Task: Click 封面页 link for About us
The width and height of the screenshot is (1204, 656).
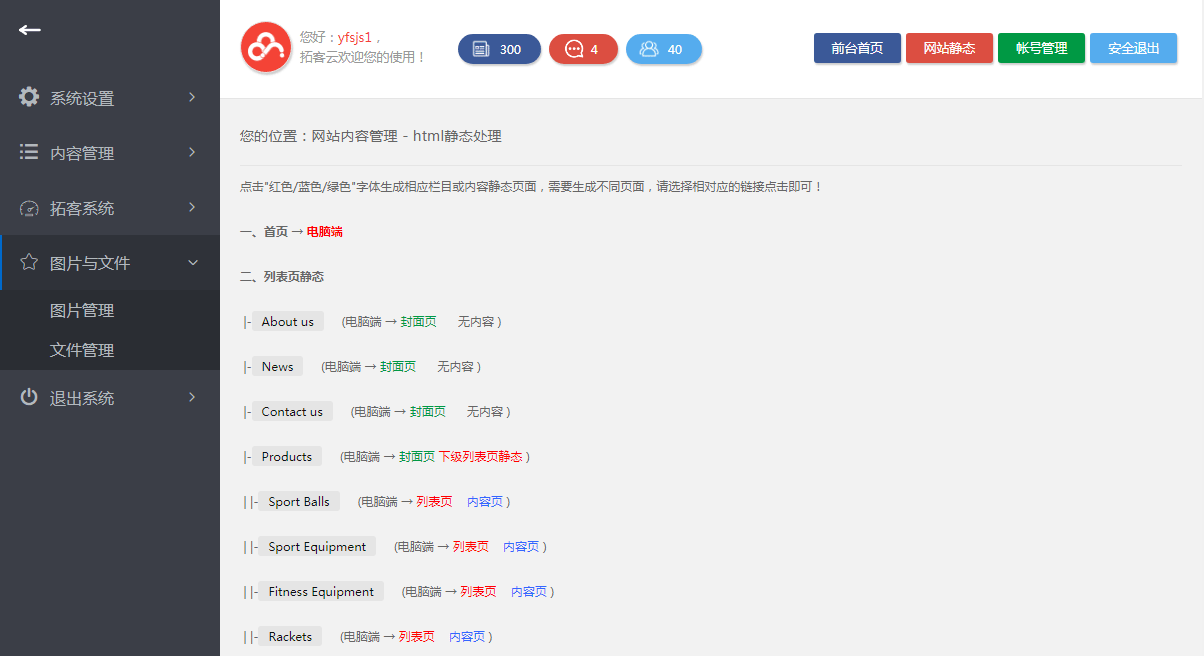Action: tap(417, 321)
